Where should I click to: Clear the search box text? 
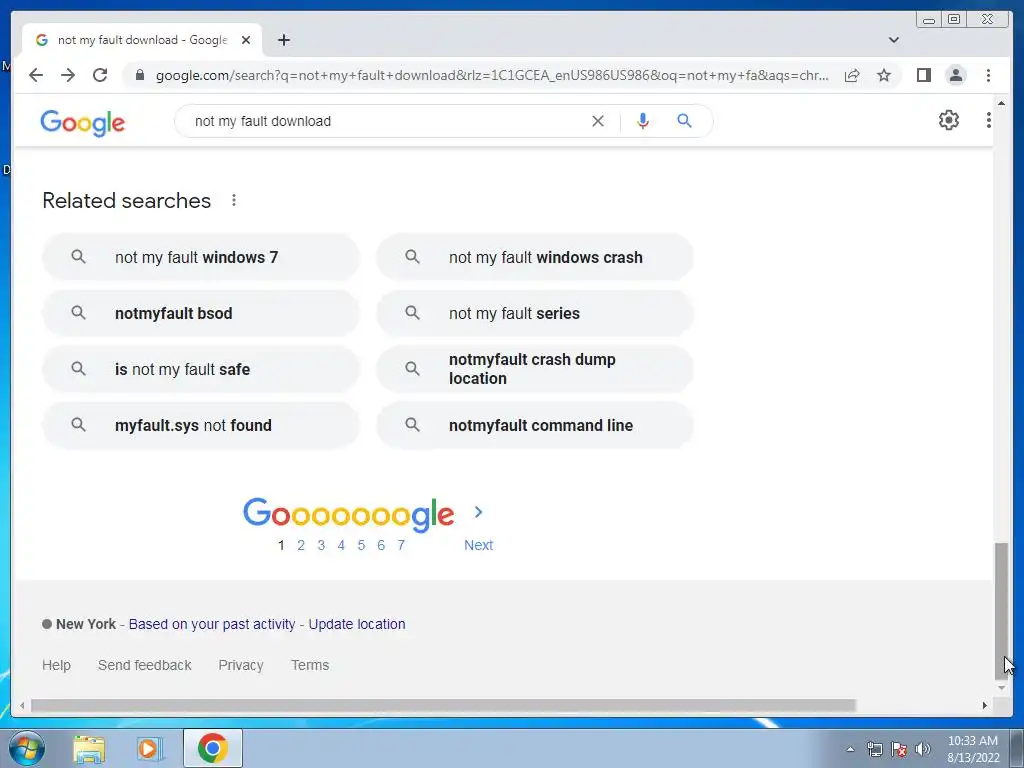pyautogui.click(x=598, y=121)
